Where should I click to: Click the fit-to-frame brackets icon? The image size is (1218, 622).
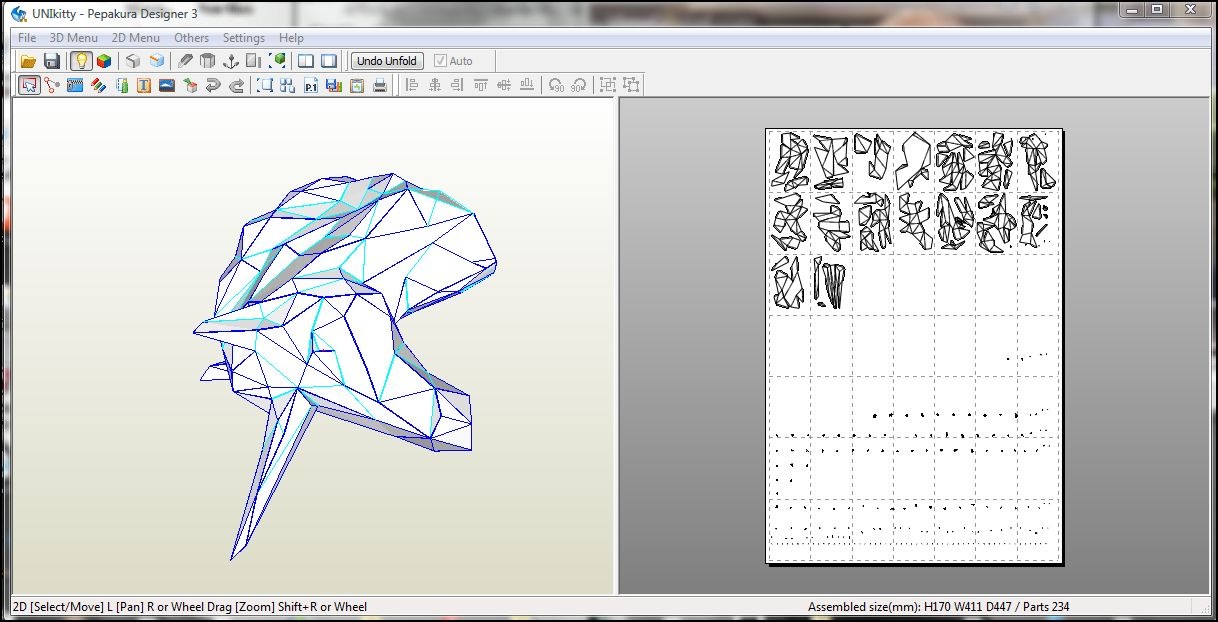[265, 85]
